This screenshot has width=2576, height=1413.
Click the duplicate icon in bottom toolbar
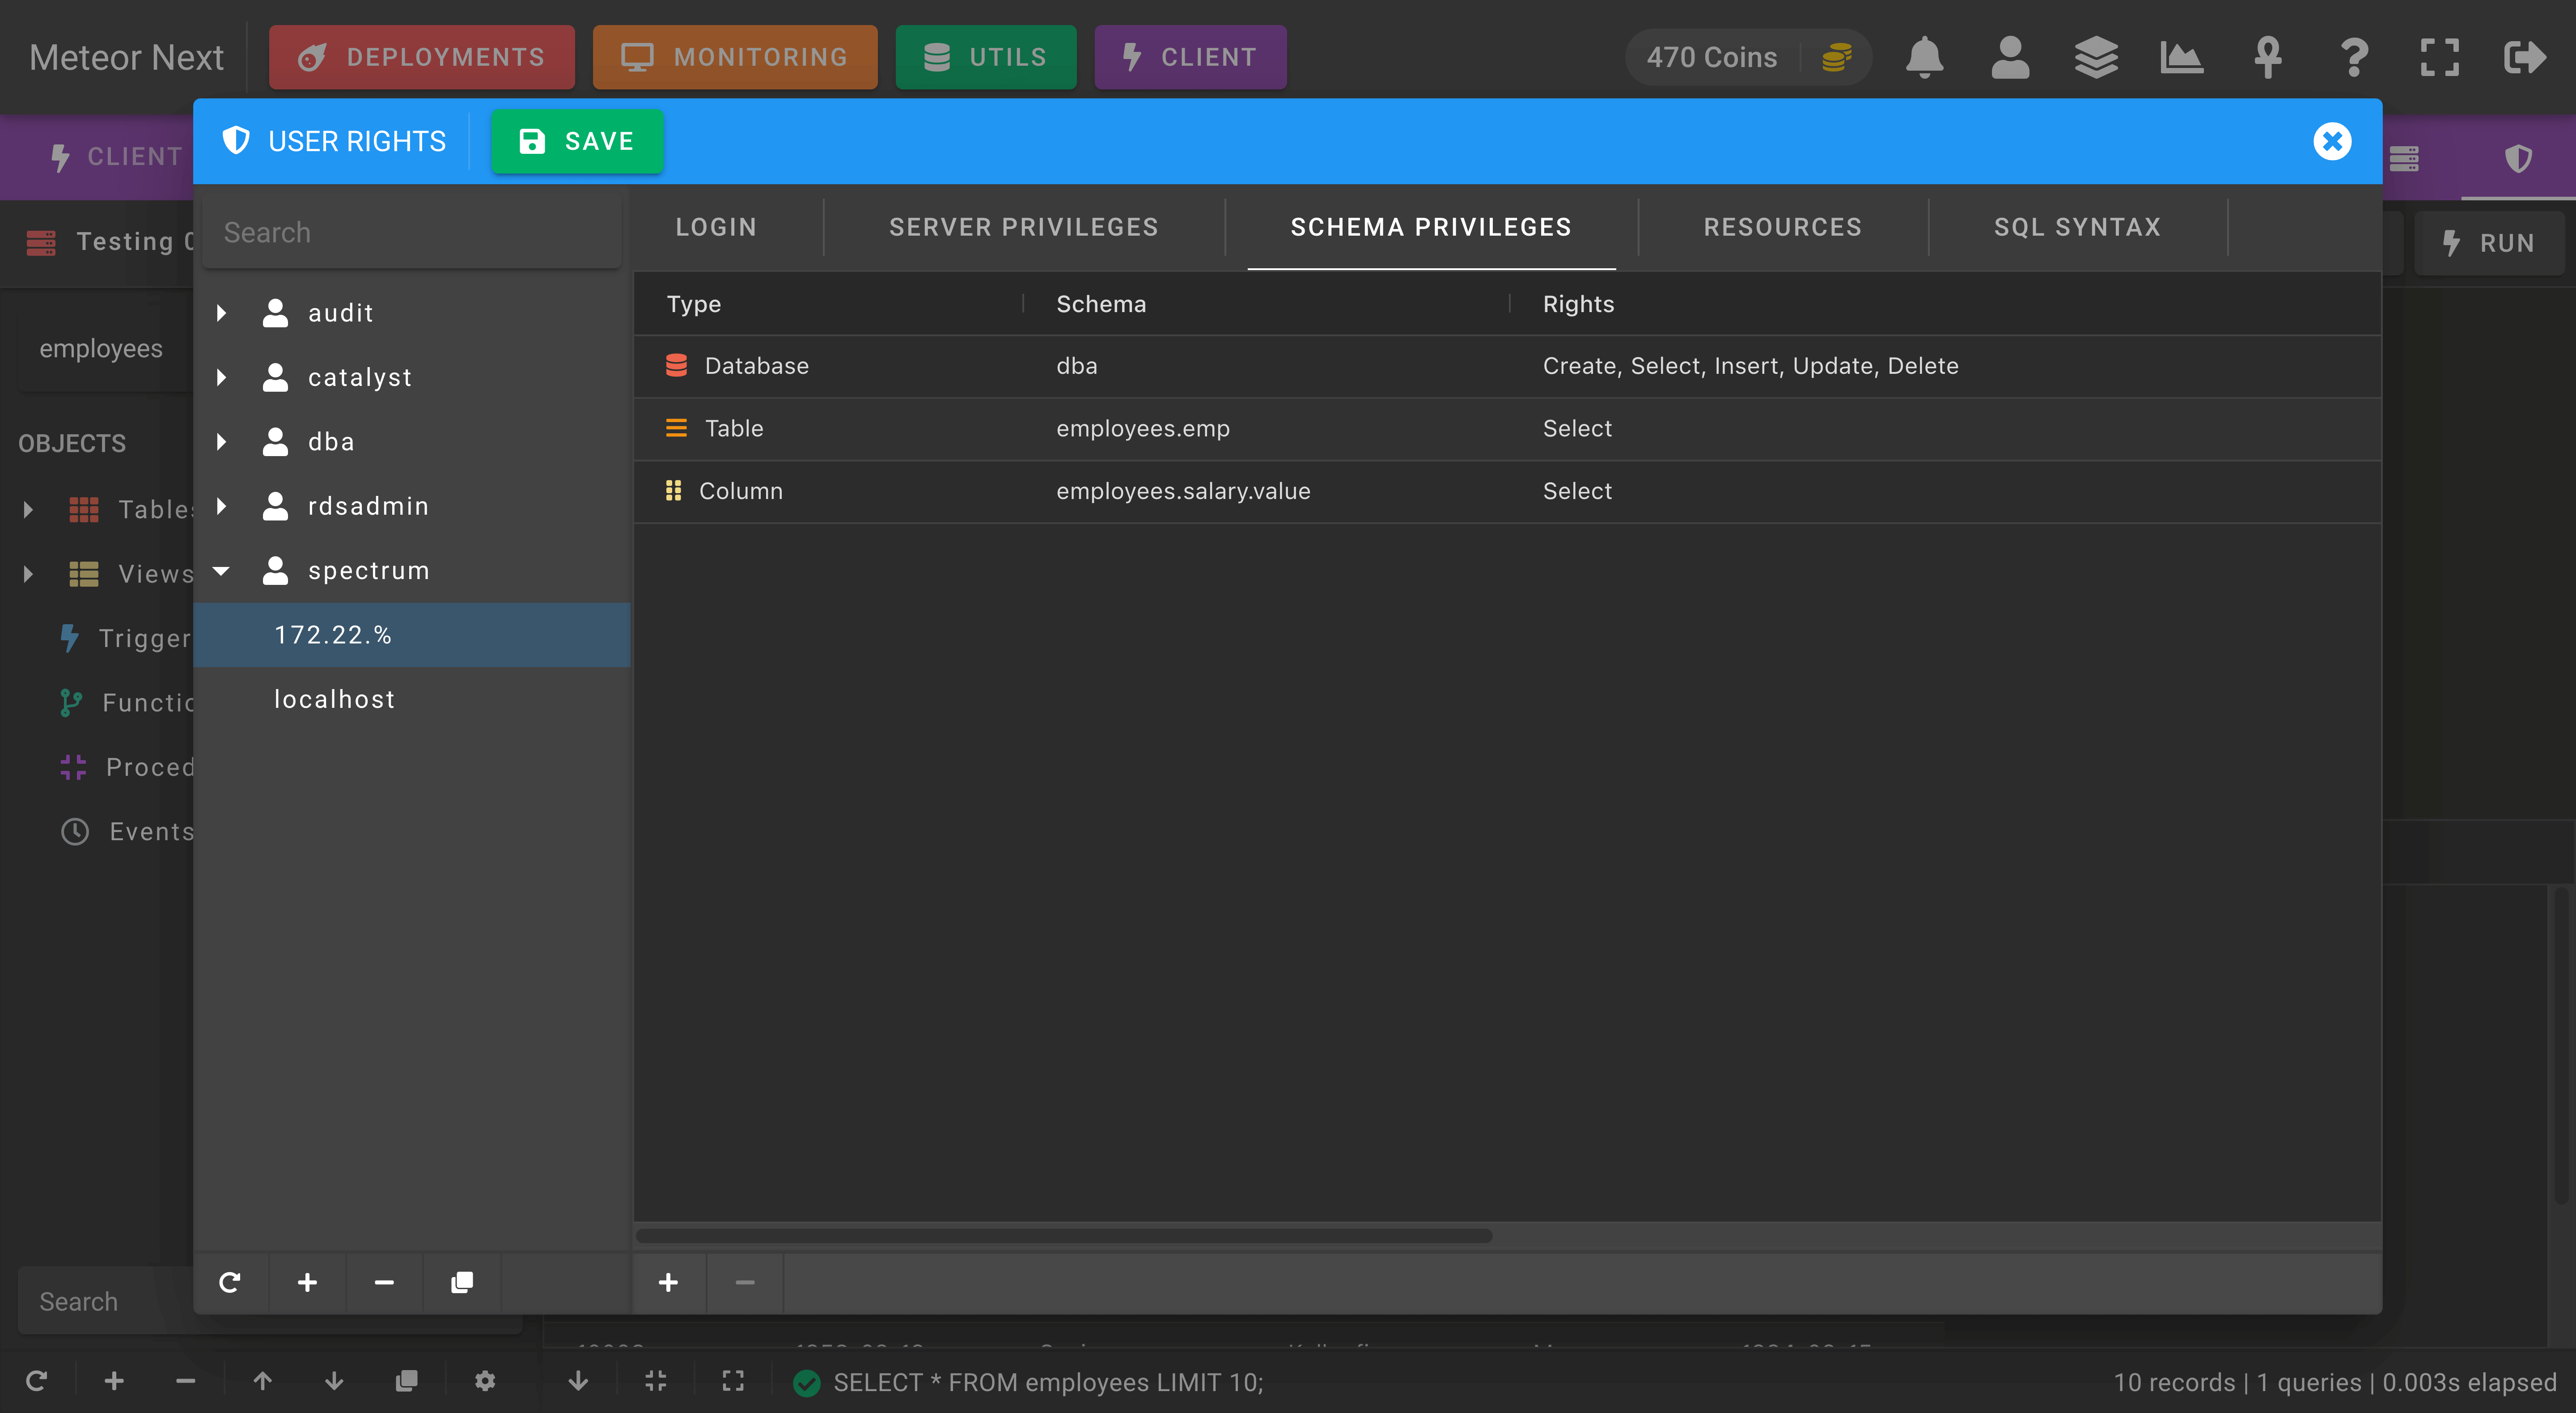point(406,1381)
